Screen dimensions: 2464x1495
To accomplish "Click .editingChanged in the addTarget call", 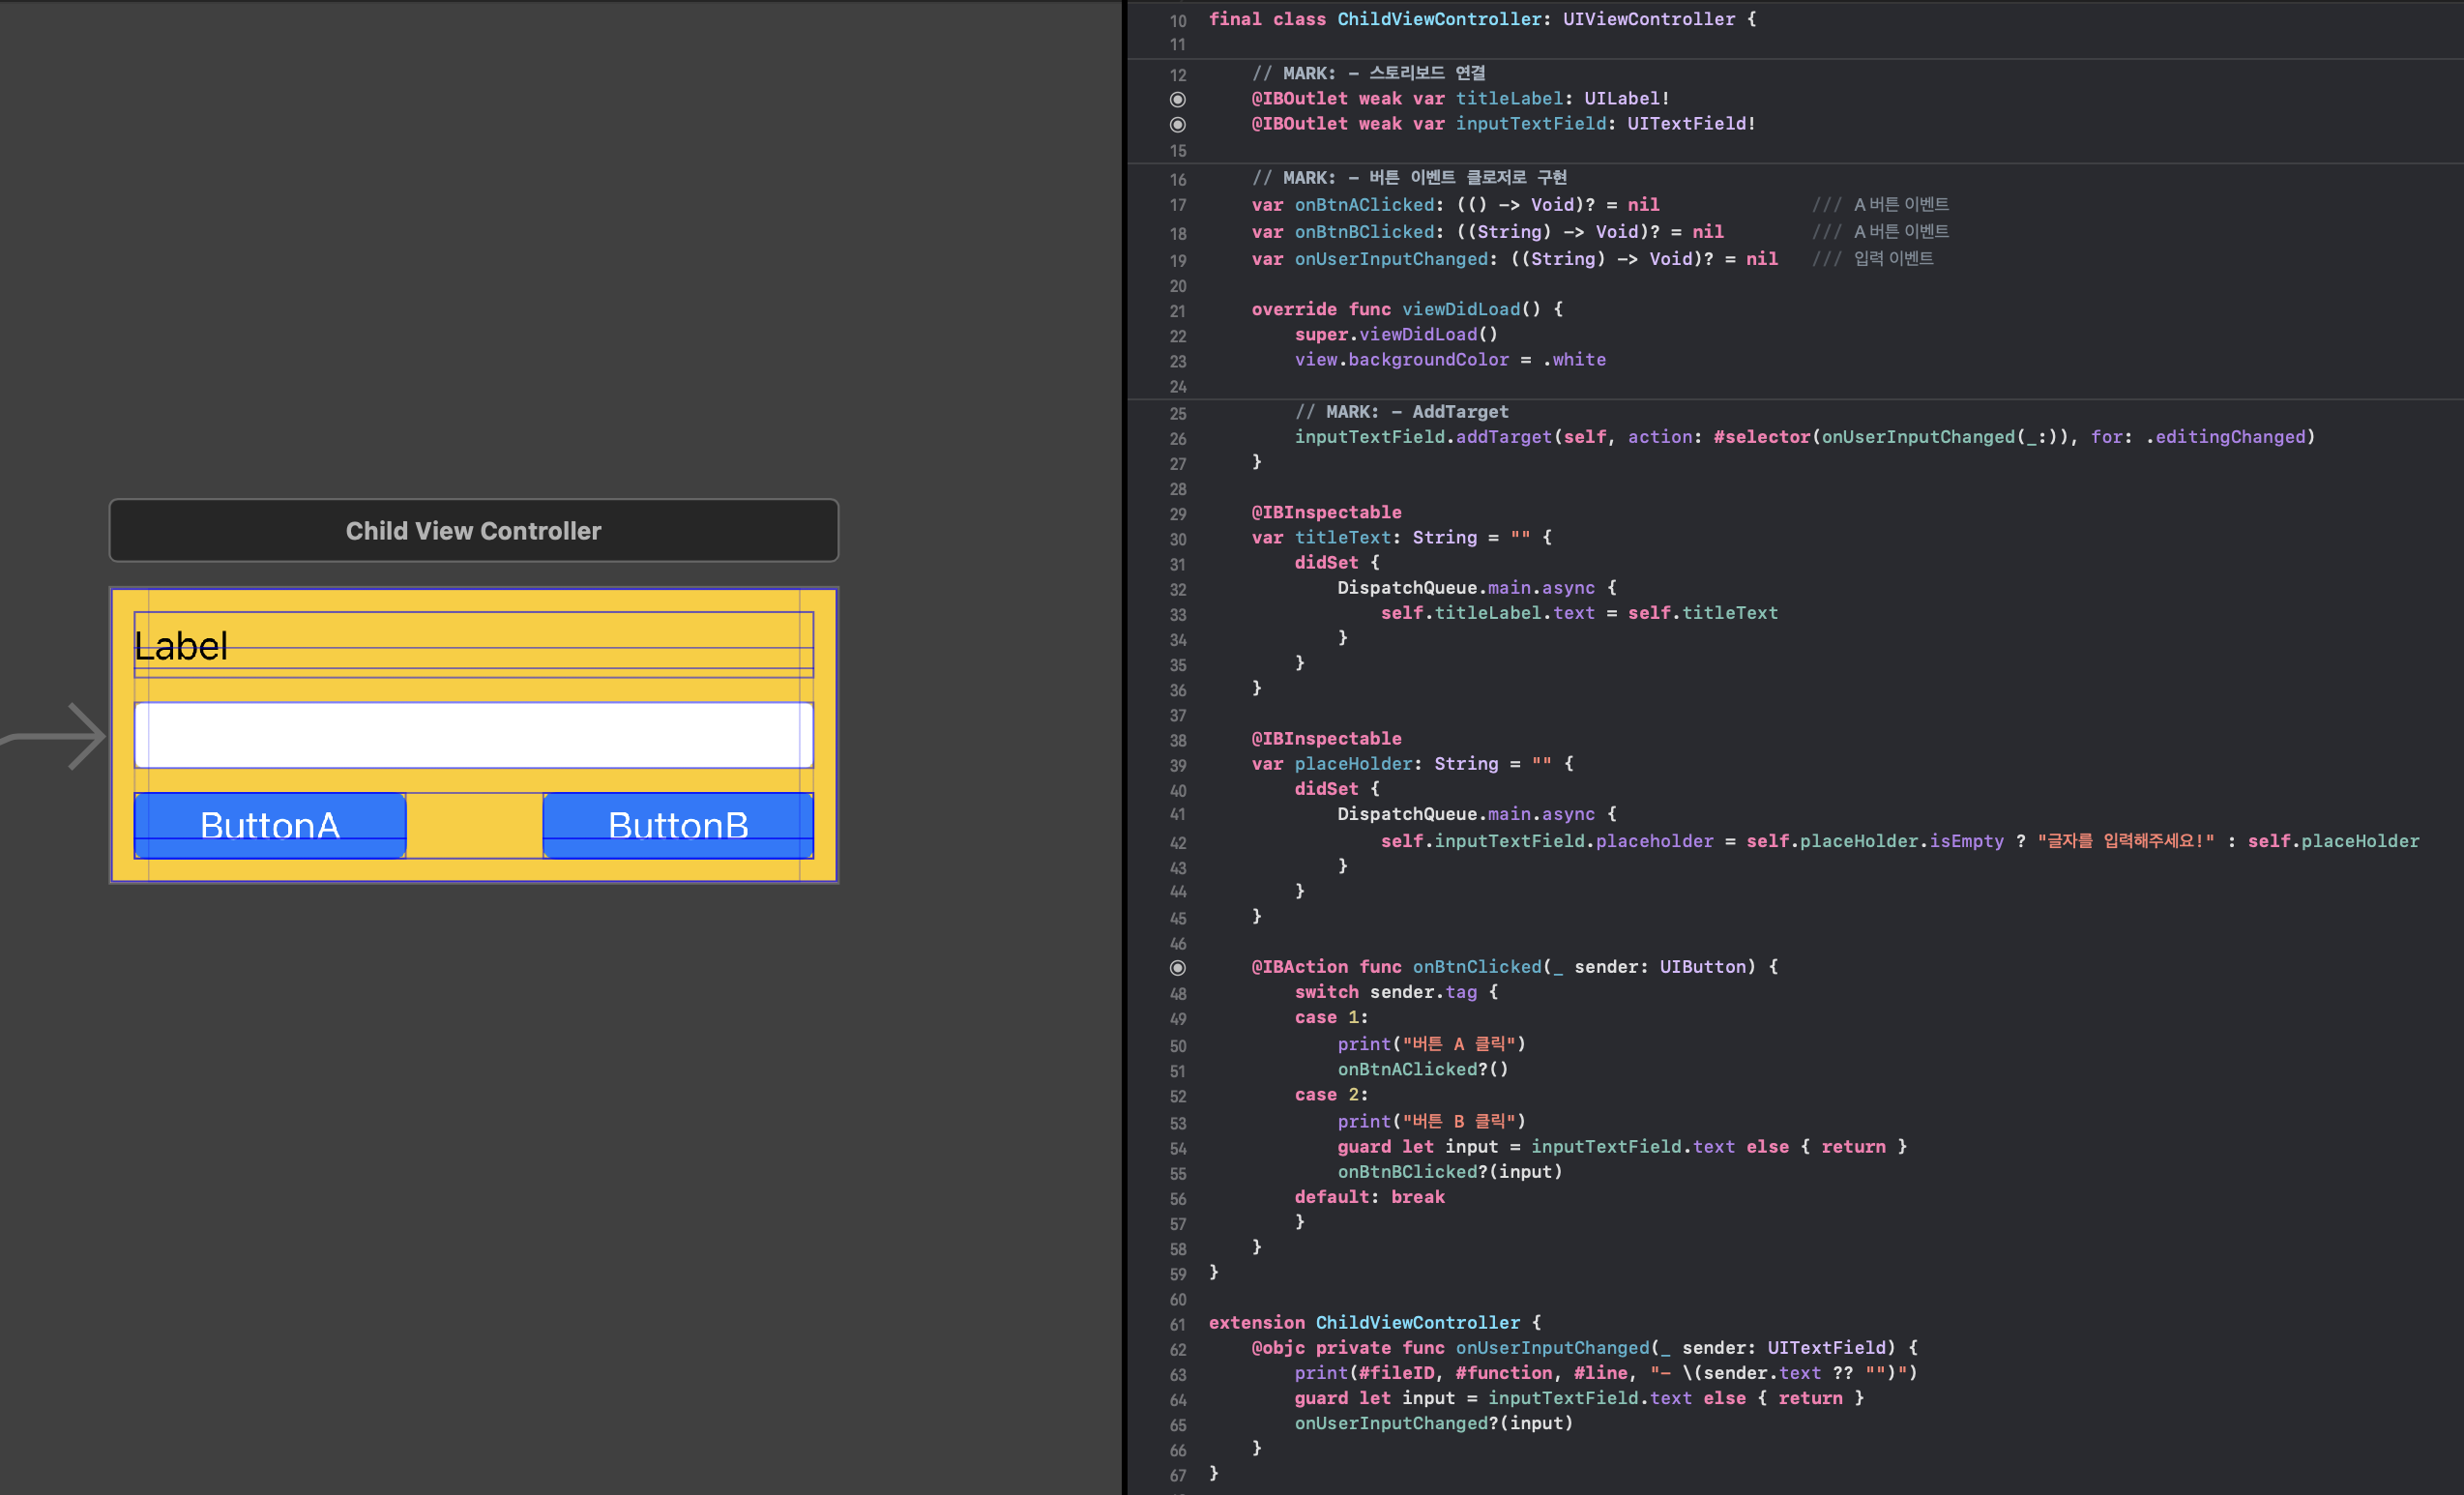I will 2229,437.
